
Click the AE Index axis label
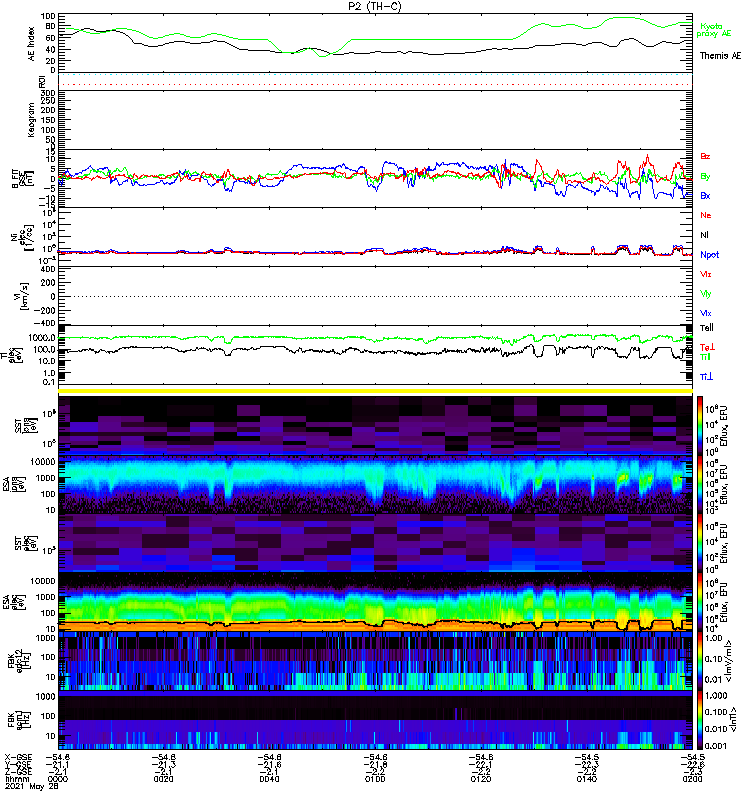(32, 44)
